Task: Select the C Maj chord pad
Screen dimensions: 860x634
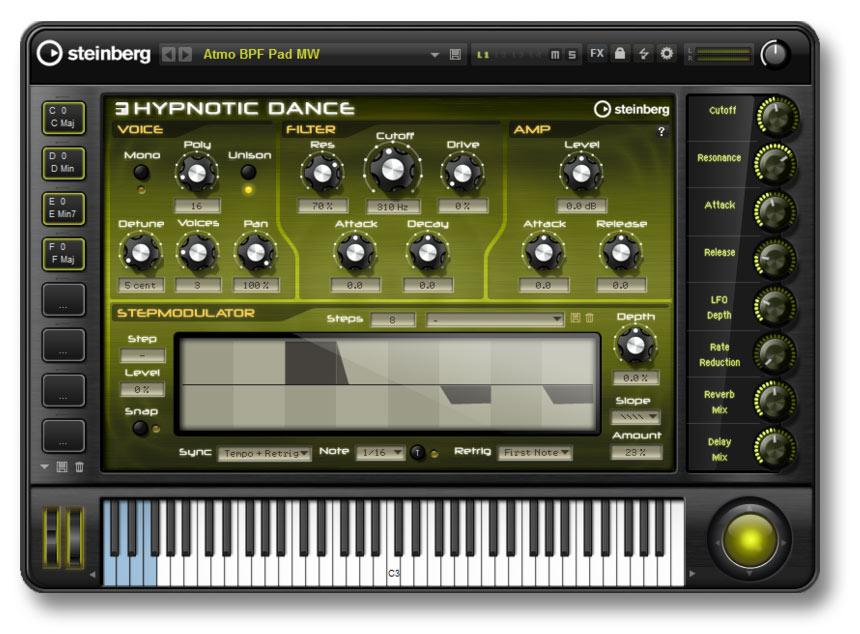Action: click(64, 117)
